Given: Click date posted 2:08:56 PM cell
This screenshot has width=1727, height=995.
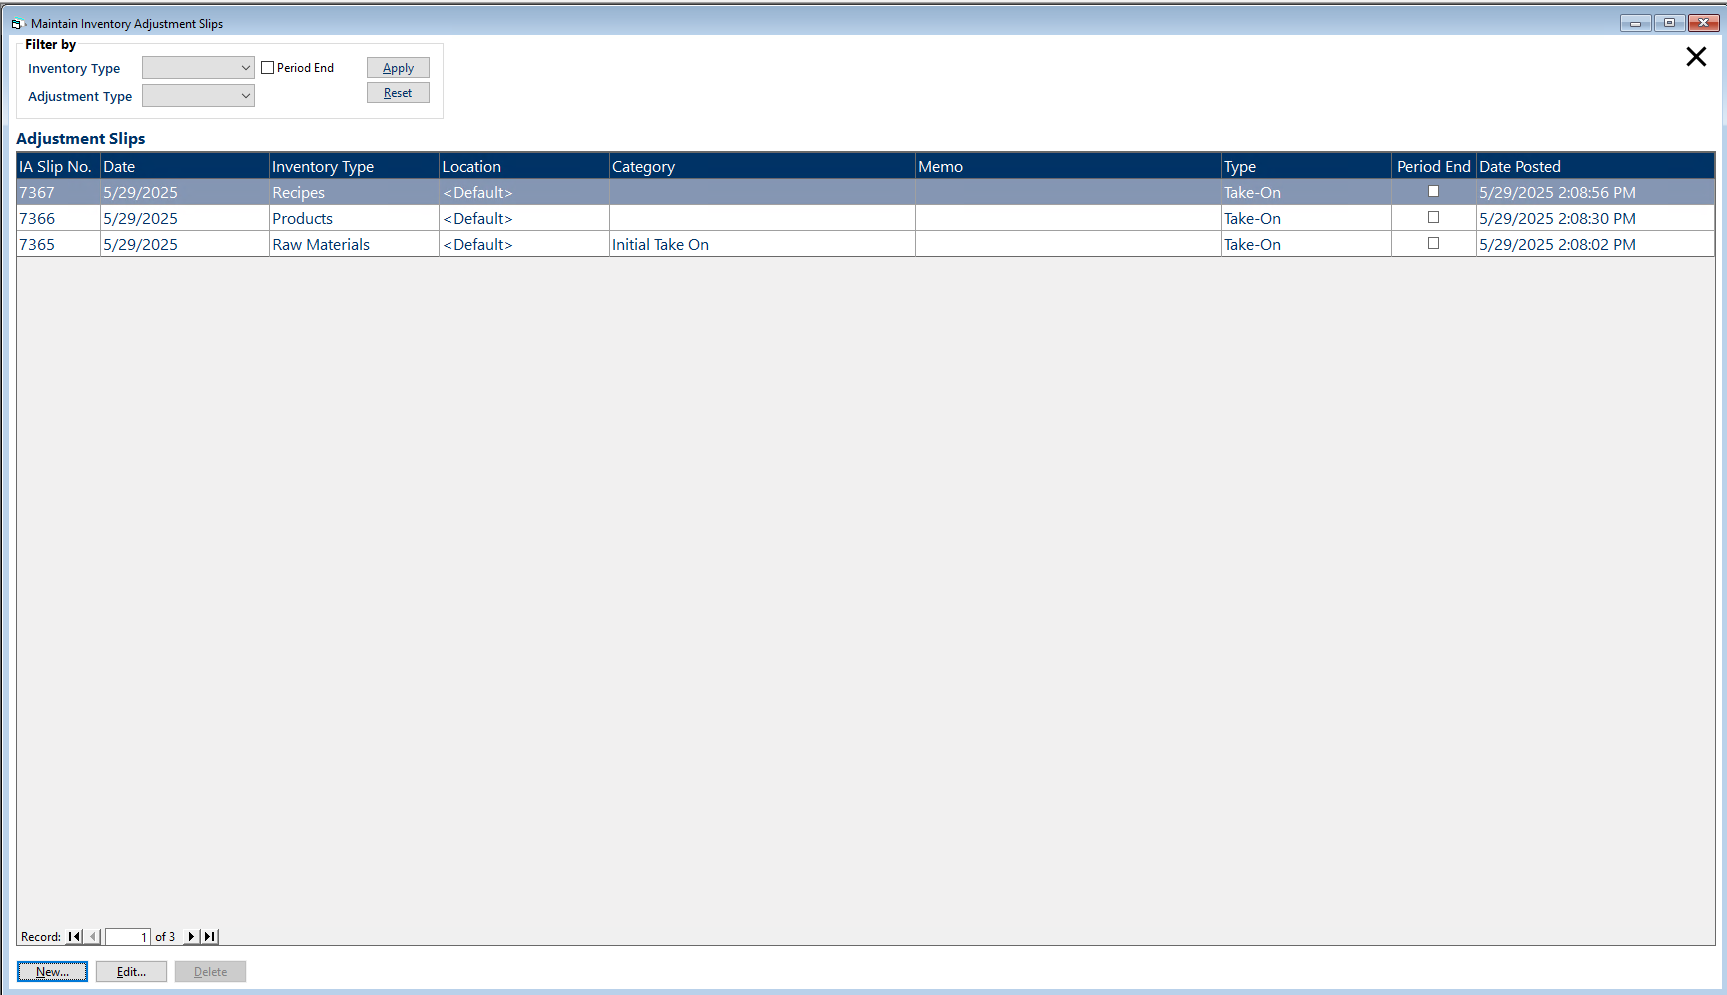Looking at the screenshot, I should pos(1595,192).
